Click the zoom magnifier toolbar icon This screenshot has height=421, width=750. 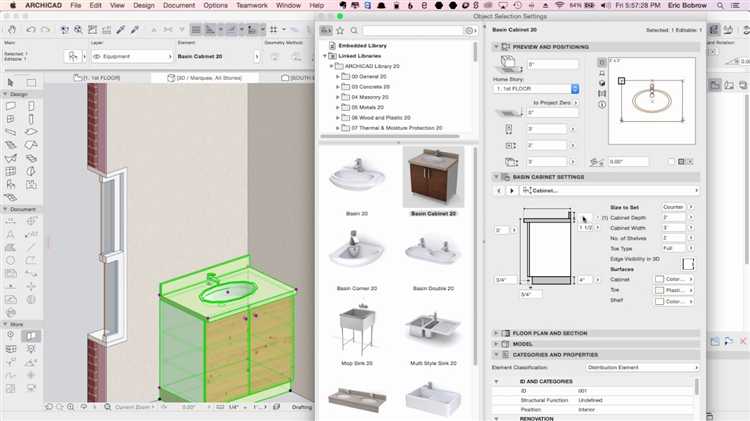click(78, 30)
